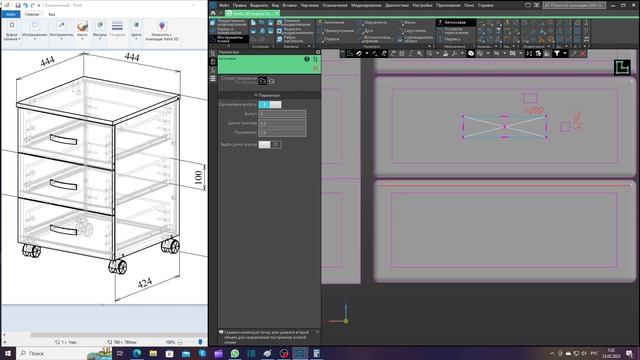Open the dropdown arrow next to the filter icon
Image resolution: width=640 pixels, height=360 pixels.
pyautogui.click(x=565, y=53)
